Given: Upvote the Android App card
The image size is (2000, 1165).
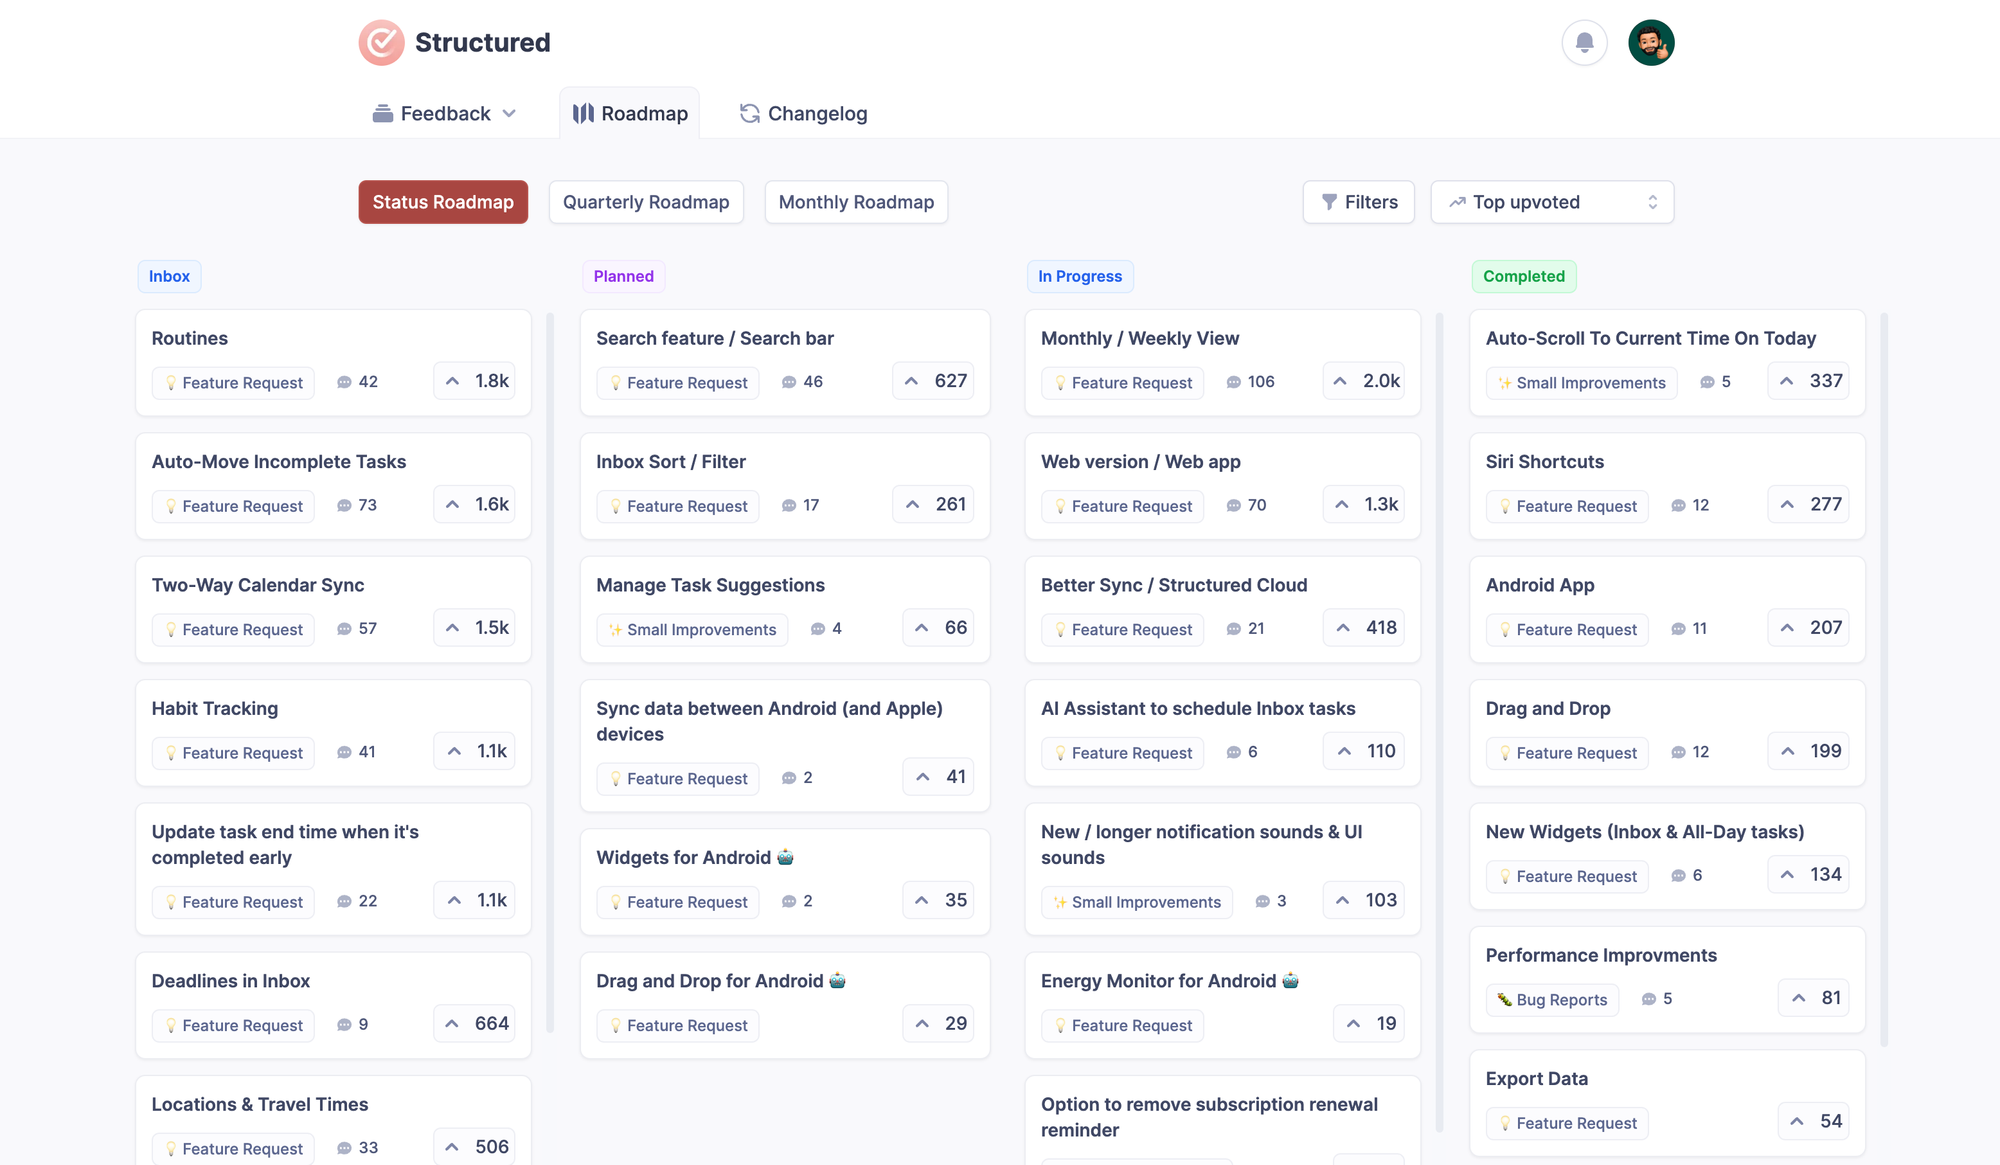Looking at the screenshot, I should 1808,628.
